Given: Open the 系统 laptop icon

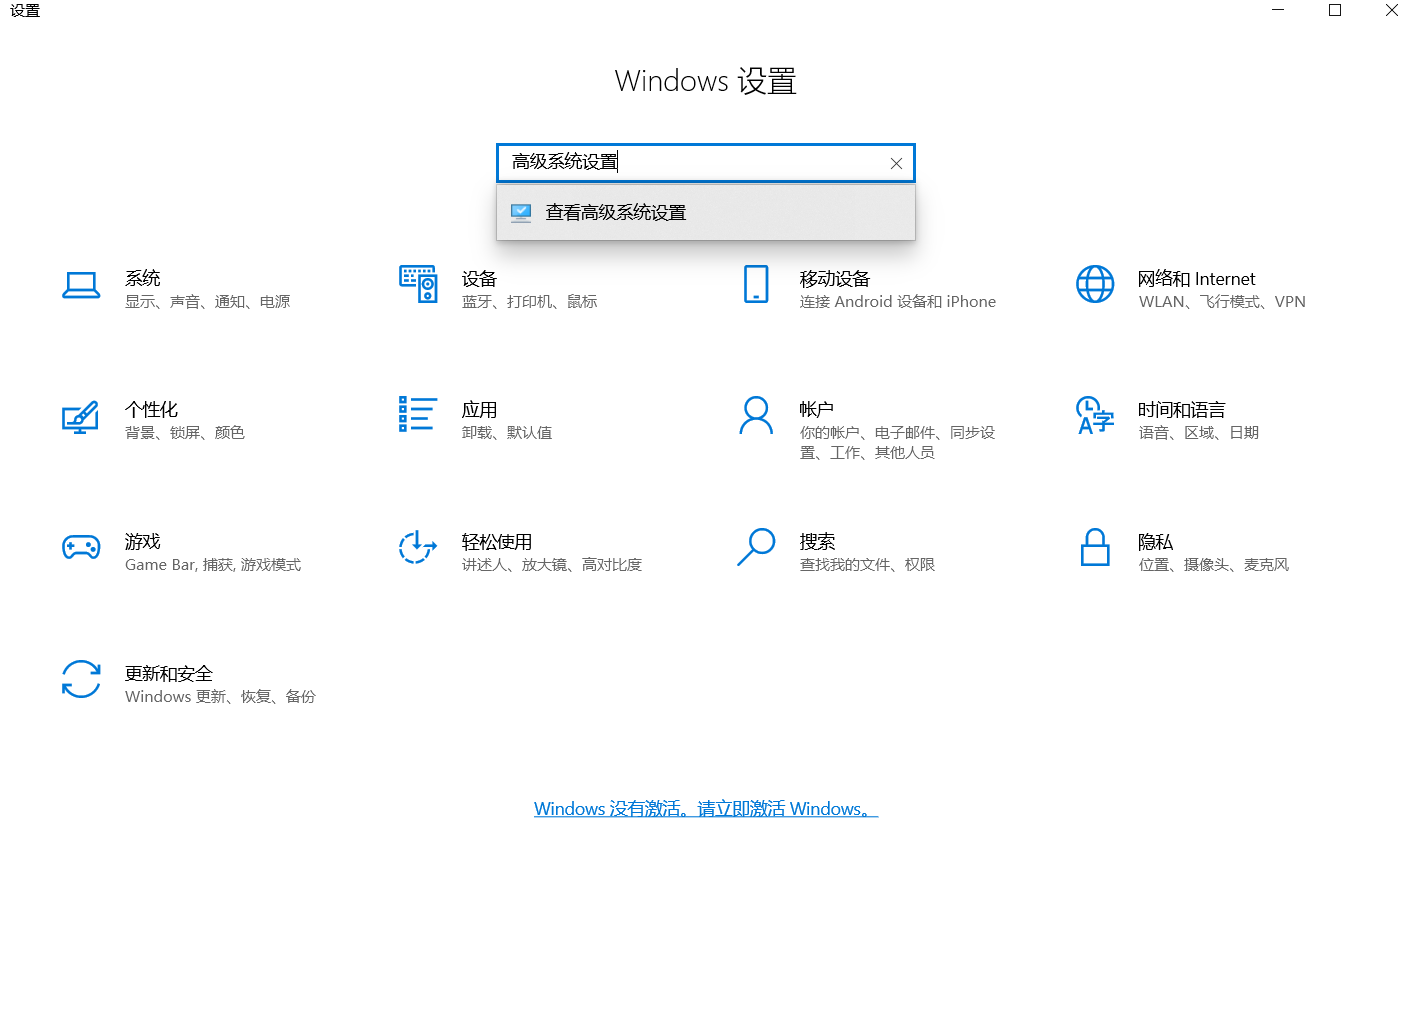Looking at the screenshot, I should point(81,286).
